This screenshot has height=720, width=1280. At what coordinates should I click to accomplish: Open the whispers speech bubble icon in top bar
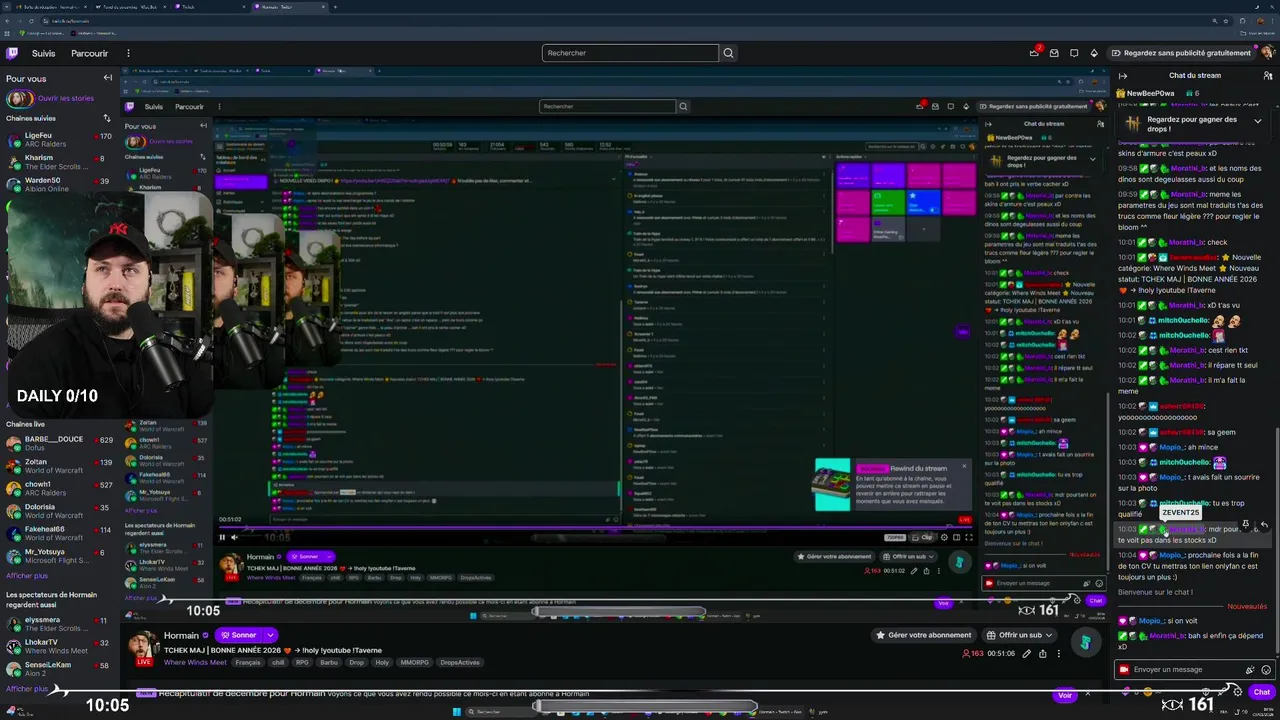(x=1074, y=53)
